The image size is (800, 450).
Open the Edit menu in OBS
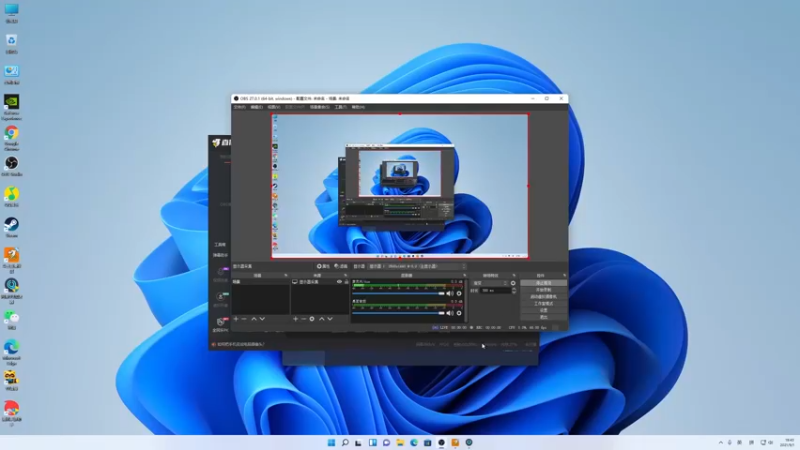click(257, 107)
